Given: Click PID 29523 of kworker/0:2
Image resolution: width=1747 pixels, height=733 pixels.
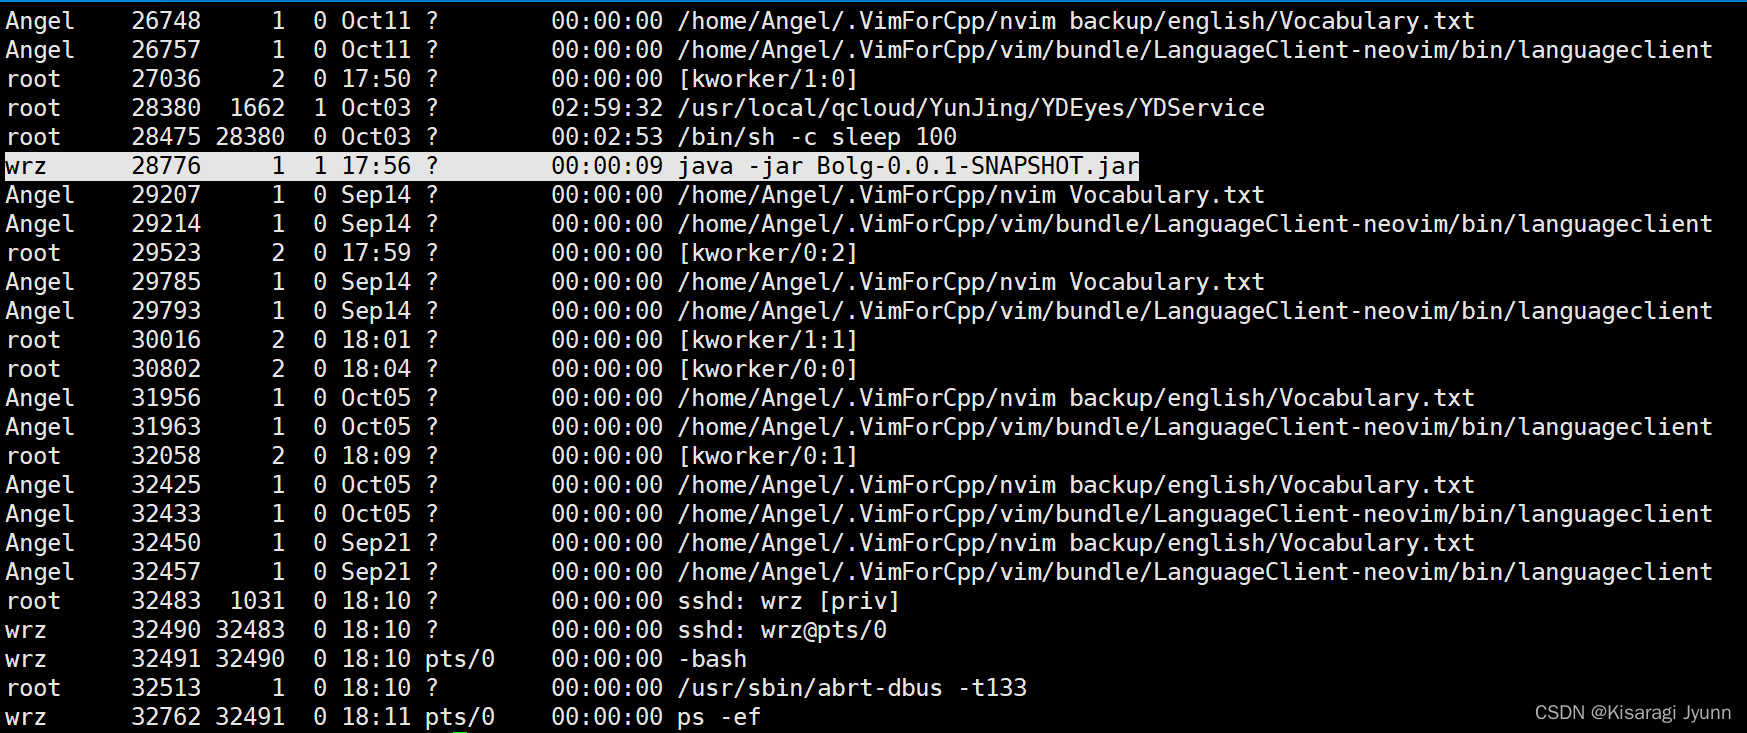Looking at the screenshot, I should (x=166, y=253).
